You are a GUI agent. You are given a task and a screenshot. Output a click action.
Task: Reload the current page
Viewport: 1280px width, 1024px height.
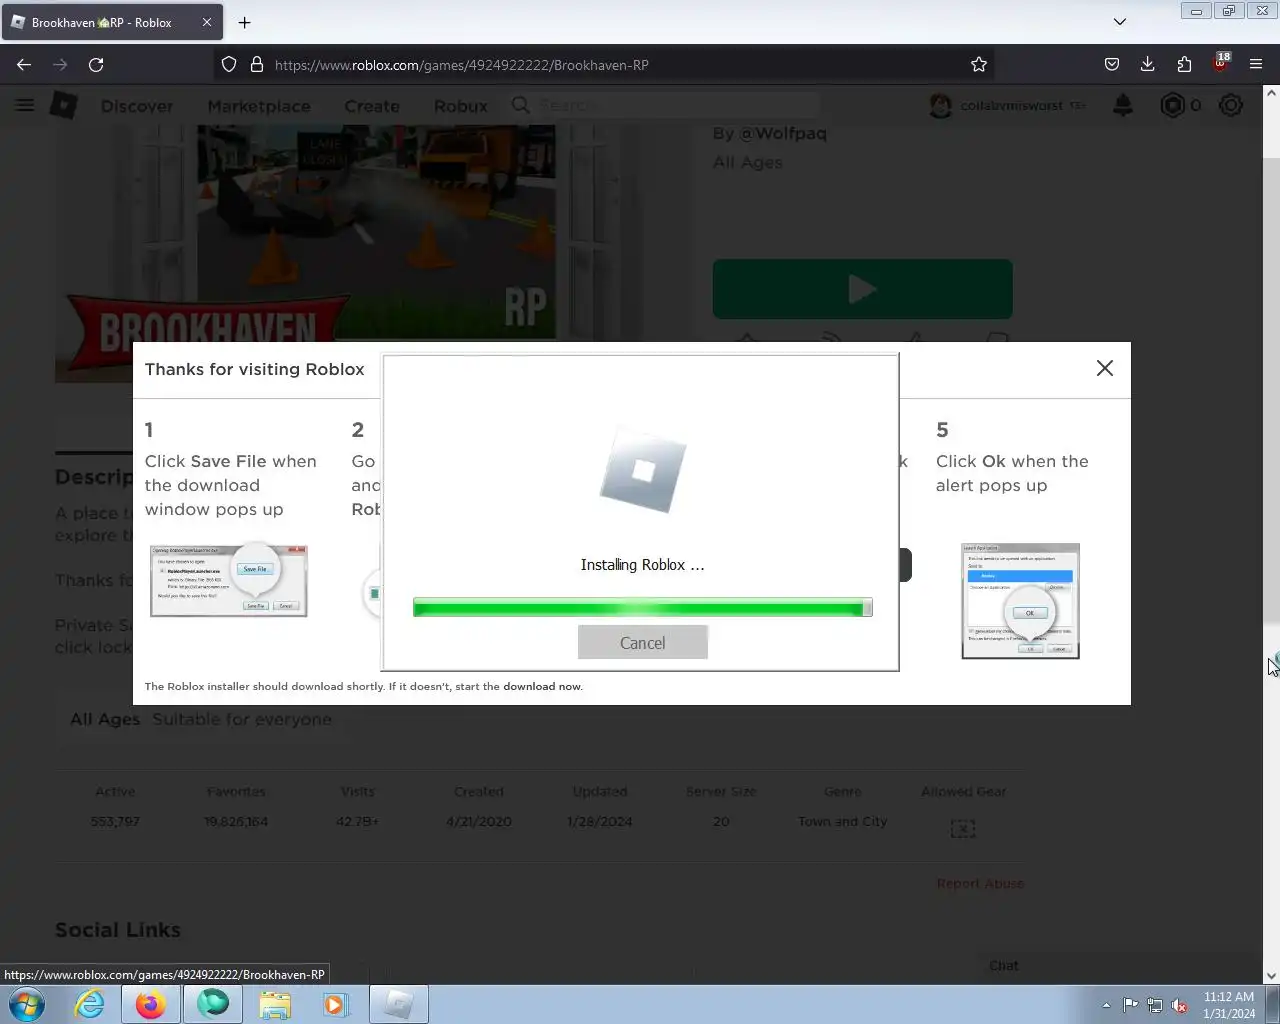pyautogui.click(x=96, y=64)
